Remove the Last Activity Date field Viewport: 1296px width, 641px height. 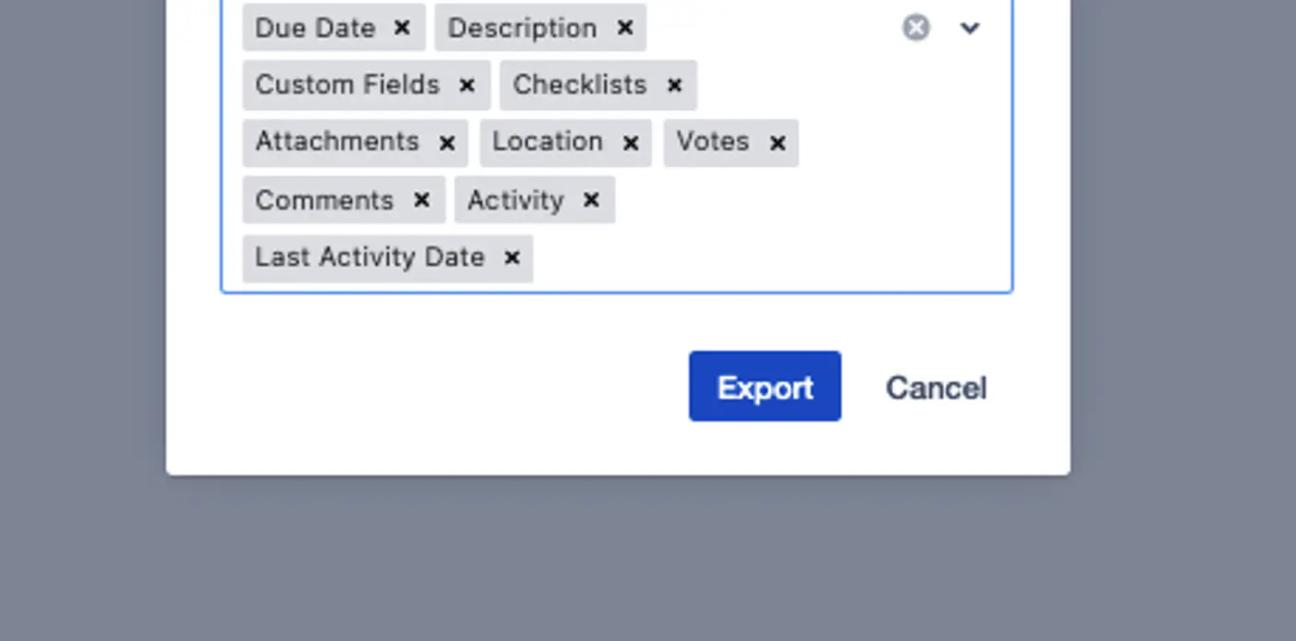pos(511,257)
